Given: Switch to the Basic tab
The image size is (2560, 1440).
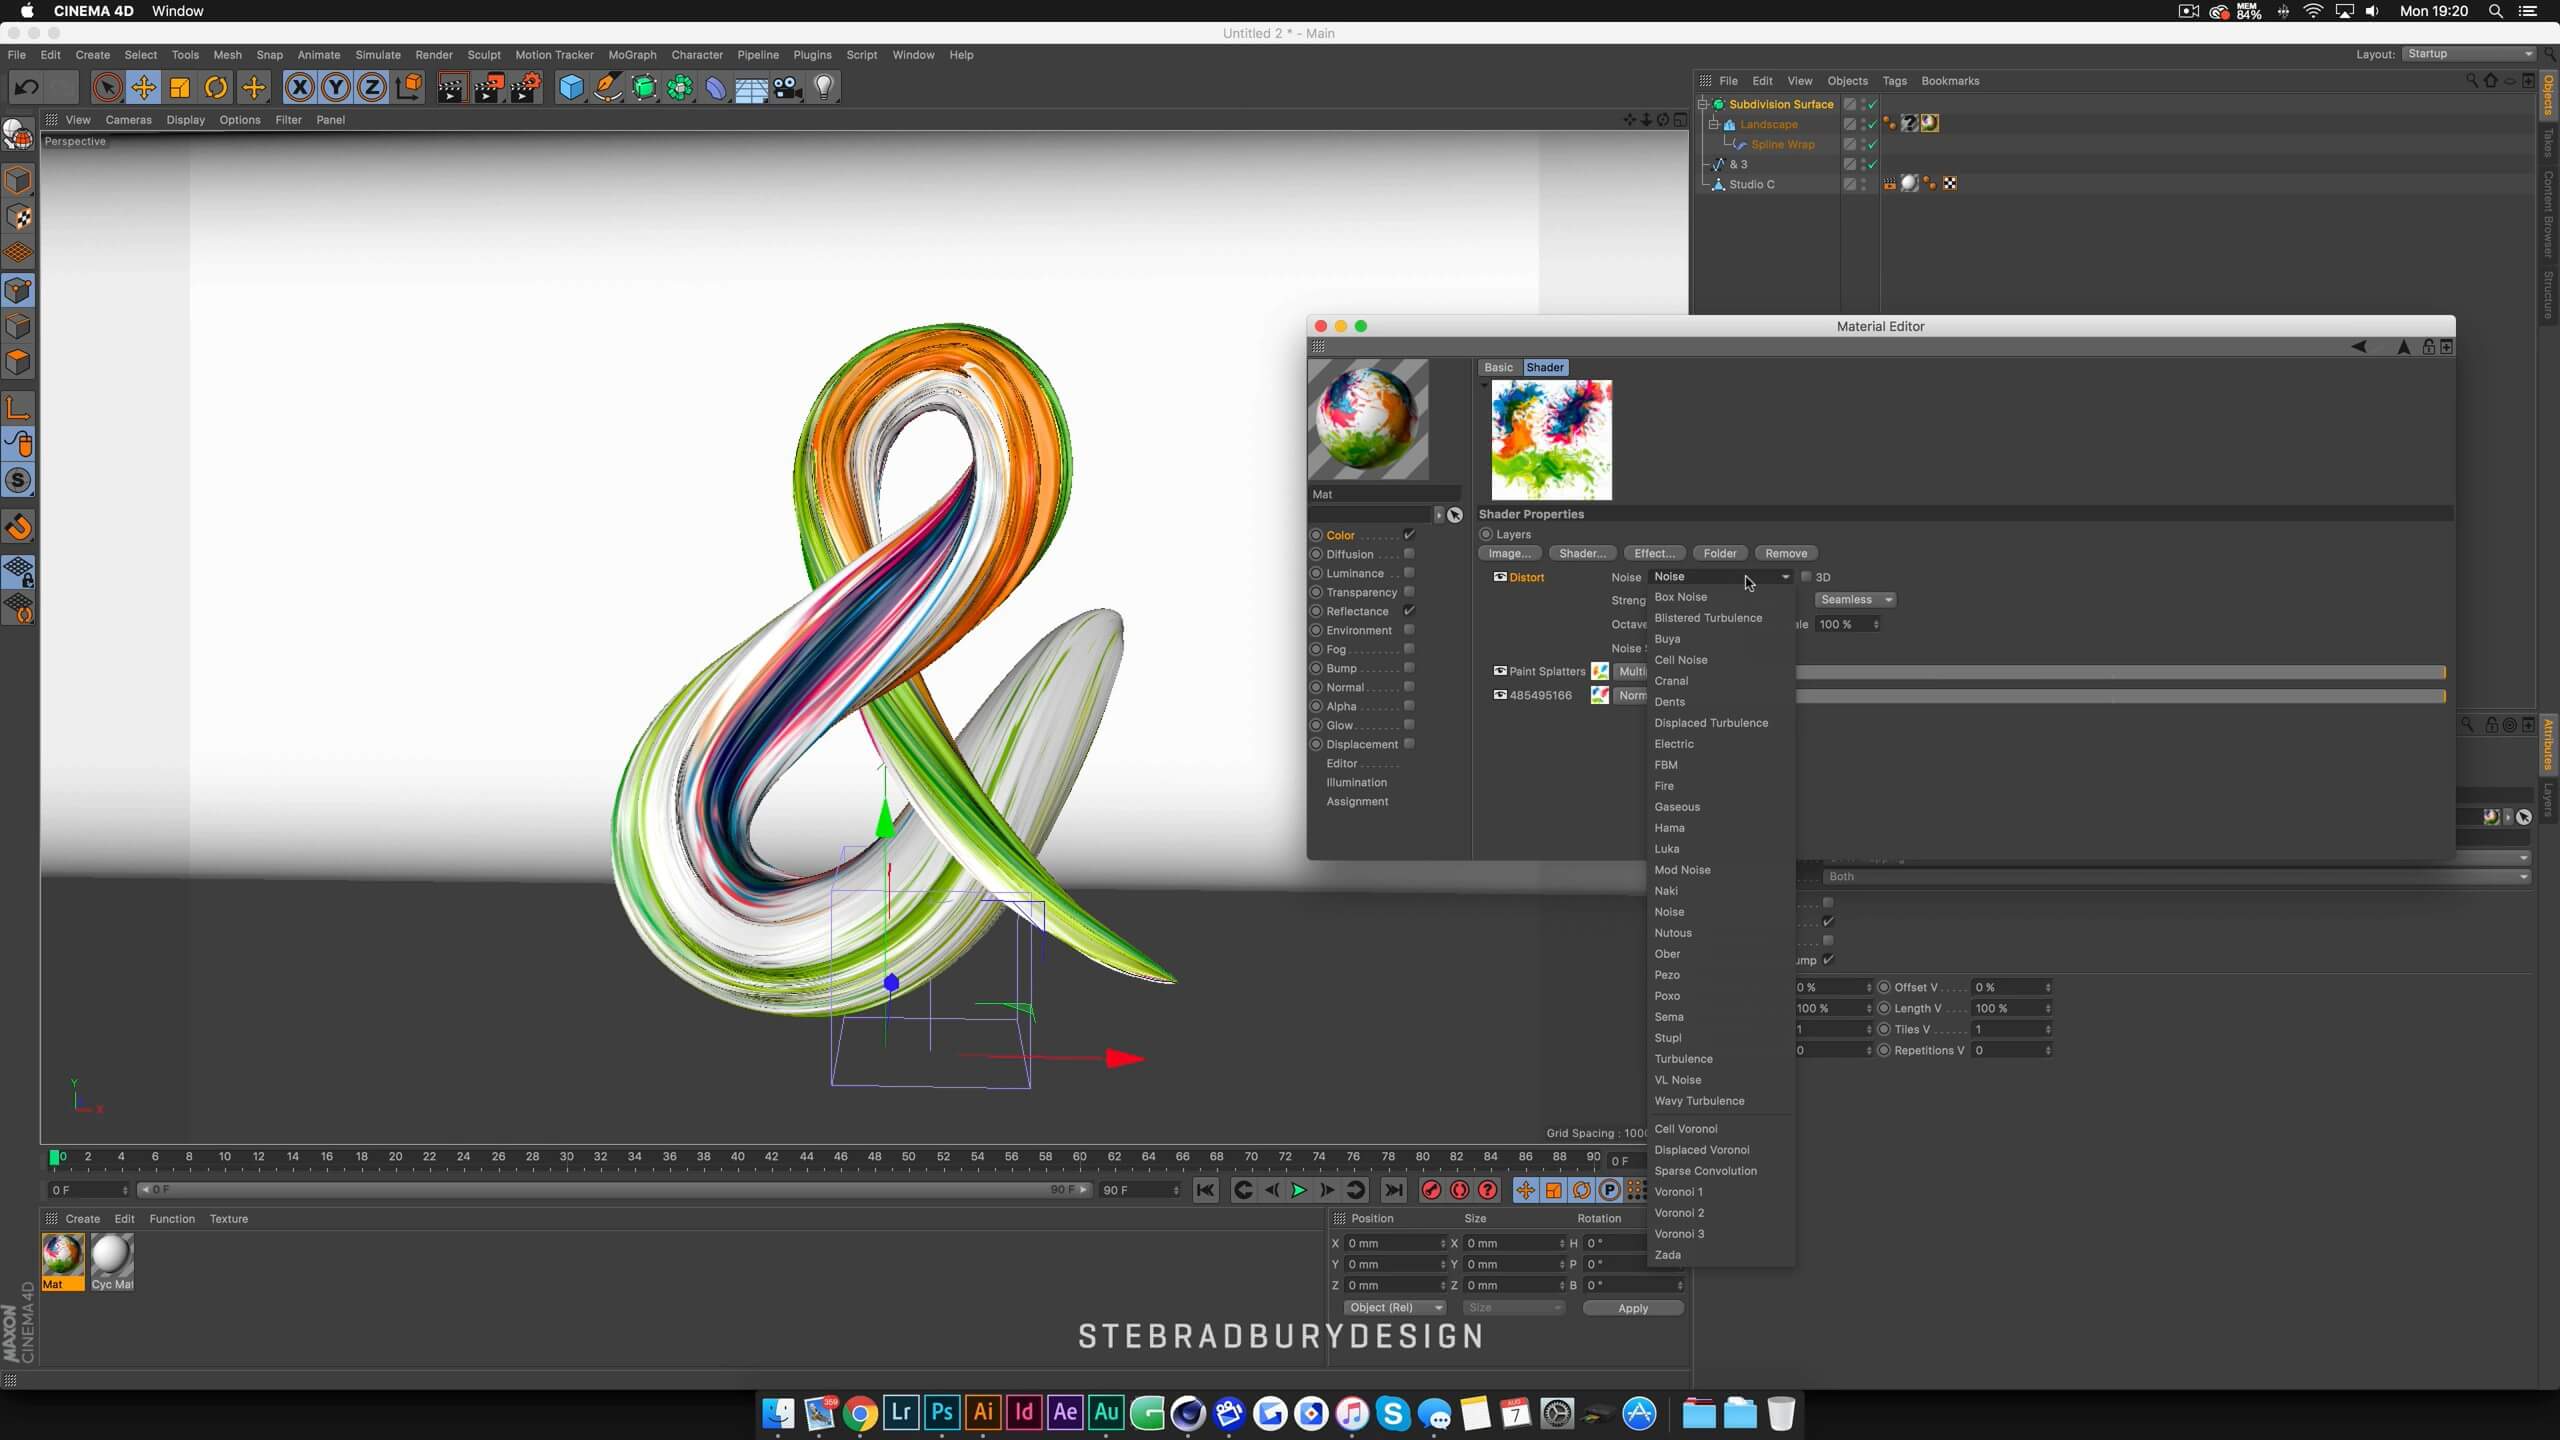Looking at the screenshot, I should coord(1498,367).
